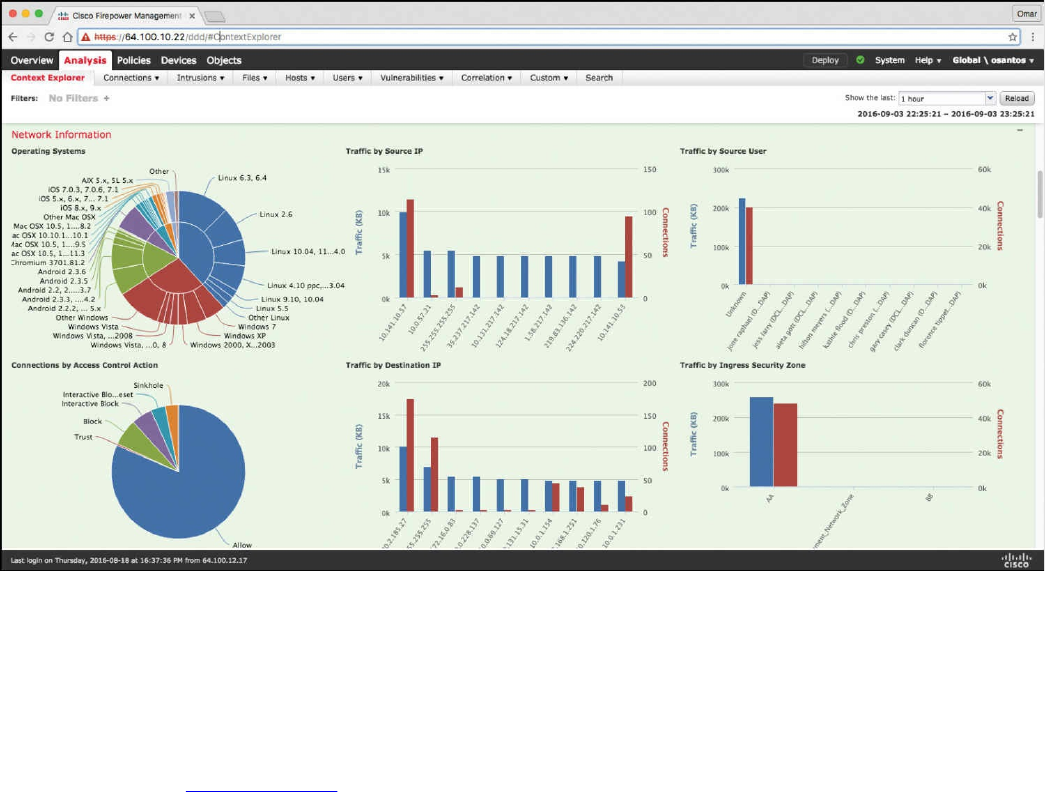Open the Devices menu

click(179, 60)
